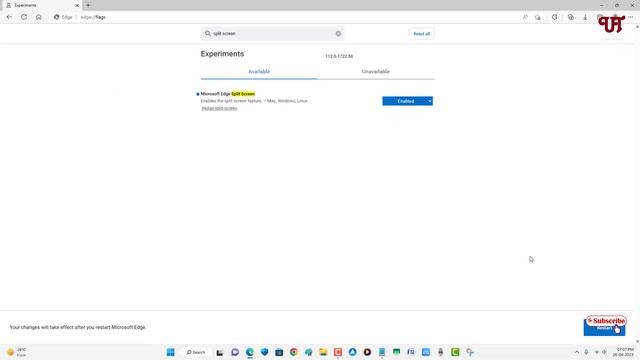Image resolution: width=640 pixels, height=360 pixels.
Task: Click the search flags input field
Action: click(272, 33)
